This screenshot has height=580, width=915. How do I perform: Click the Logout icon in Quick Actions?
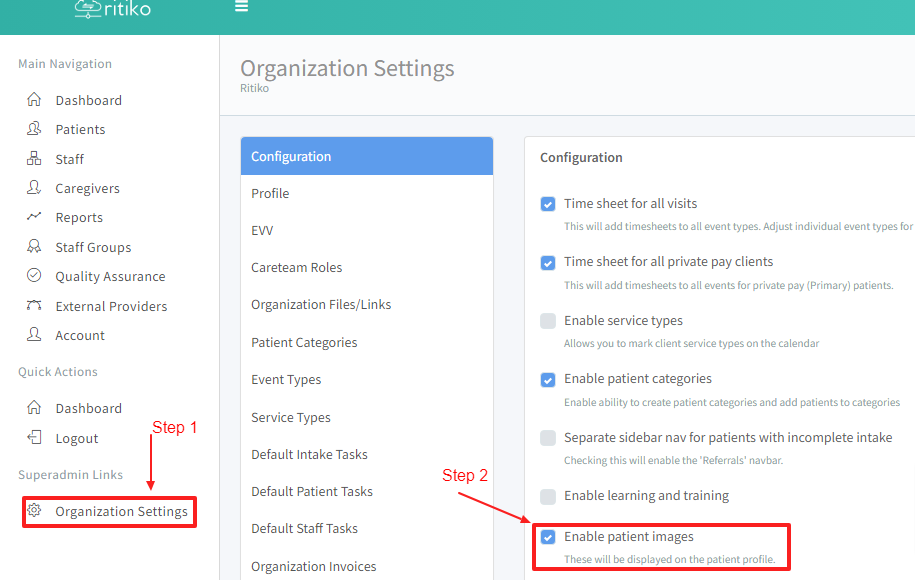(x=34, y=438)
